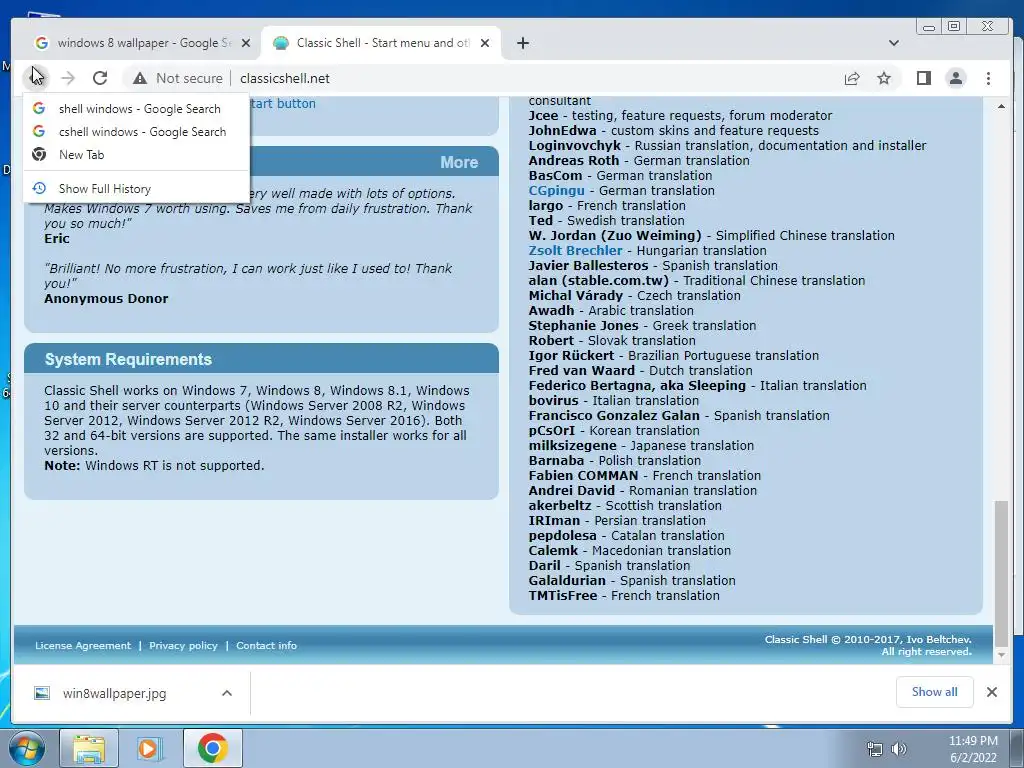Launch Windows Media Player from taskbar

coord(149,748)
